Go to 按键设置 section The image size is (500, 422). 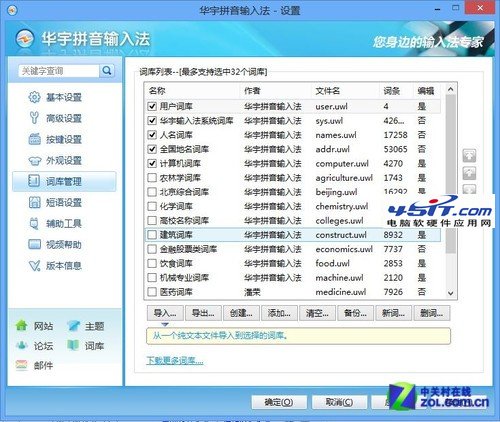tap(64, 139)
